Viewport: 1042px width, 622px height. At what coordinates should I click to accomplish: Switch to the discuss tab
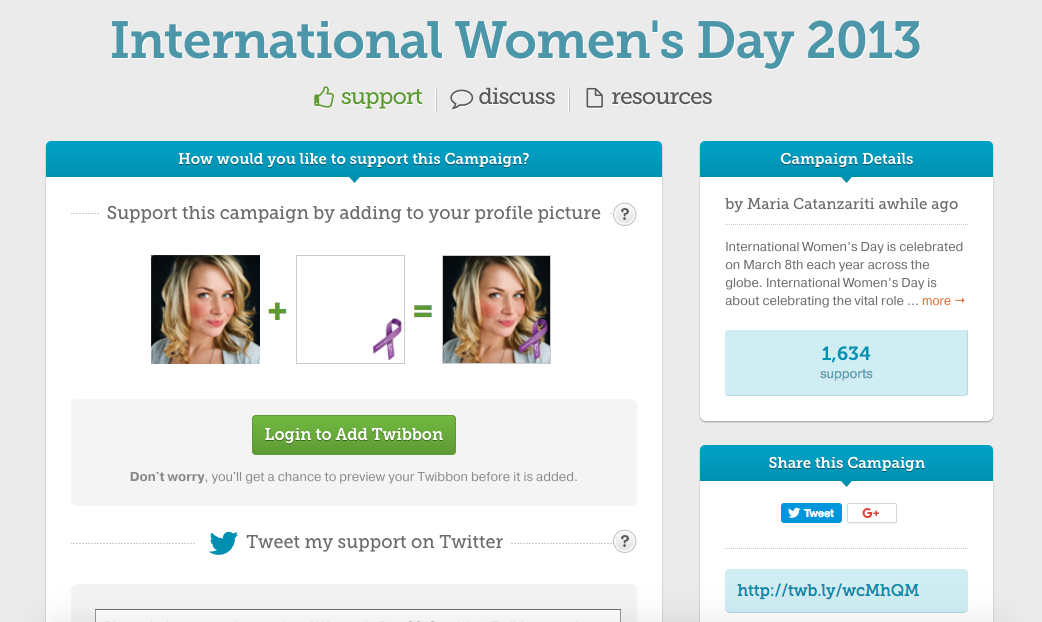coord(502,98)
